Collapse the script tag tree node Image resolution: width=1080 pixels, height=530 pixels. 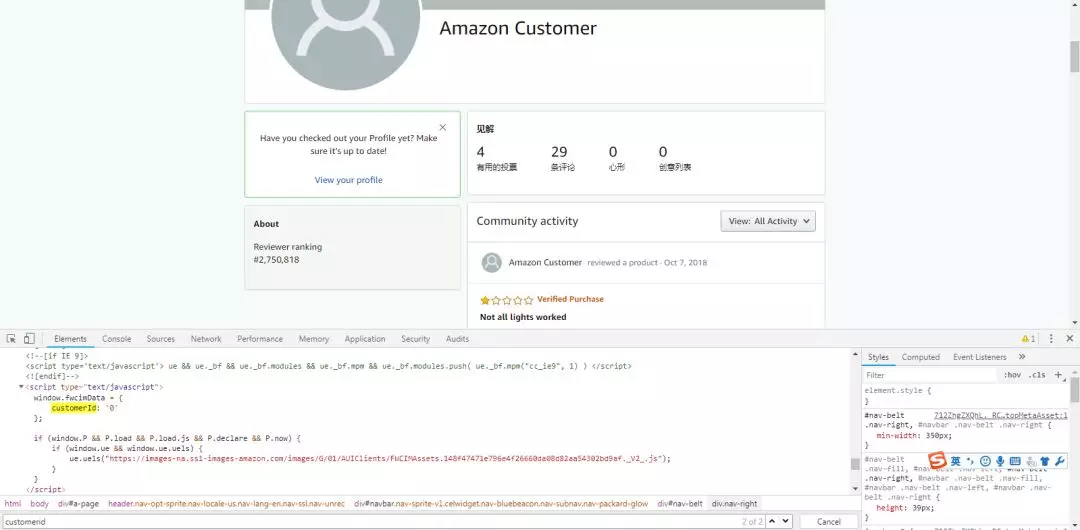[21, 386]
